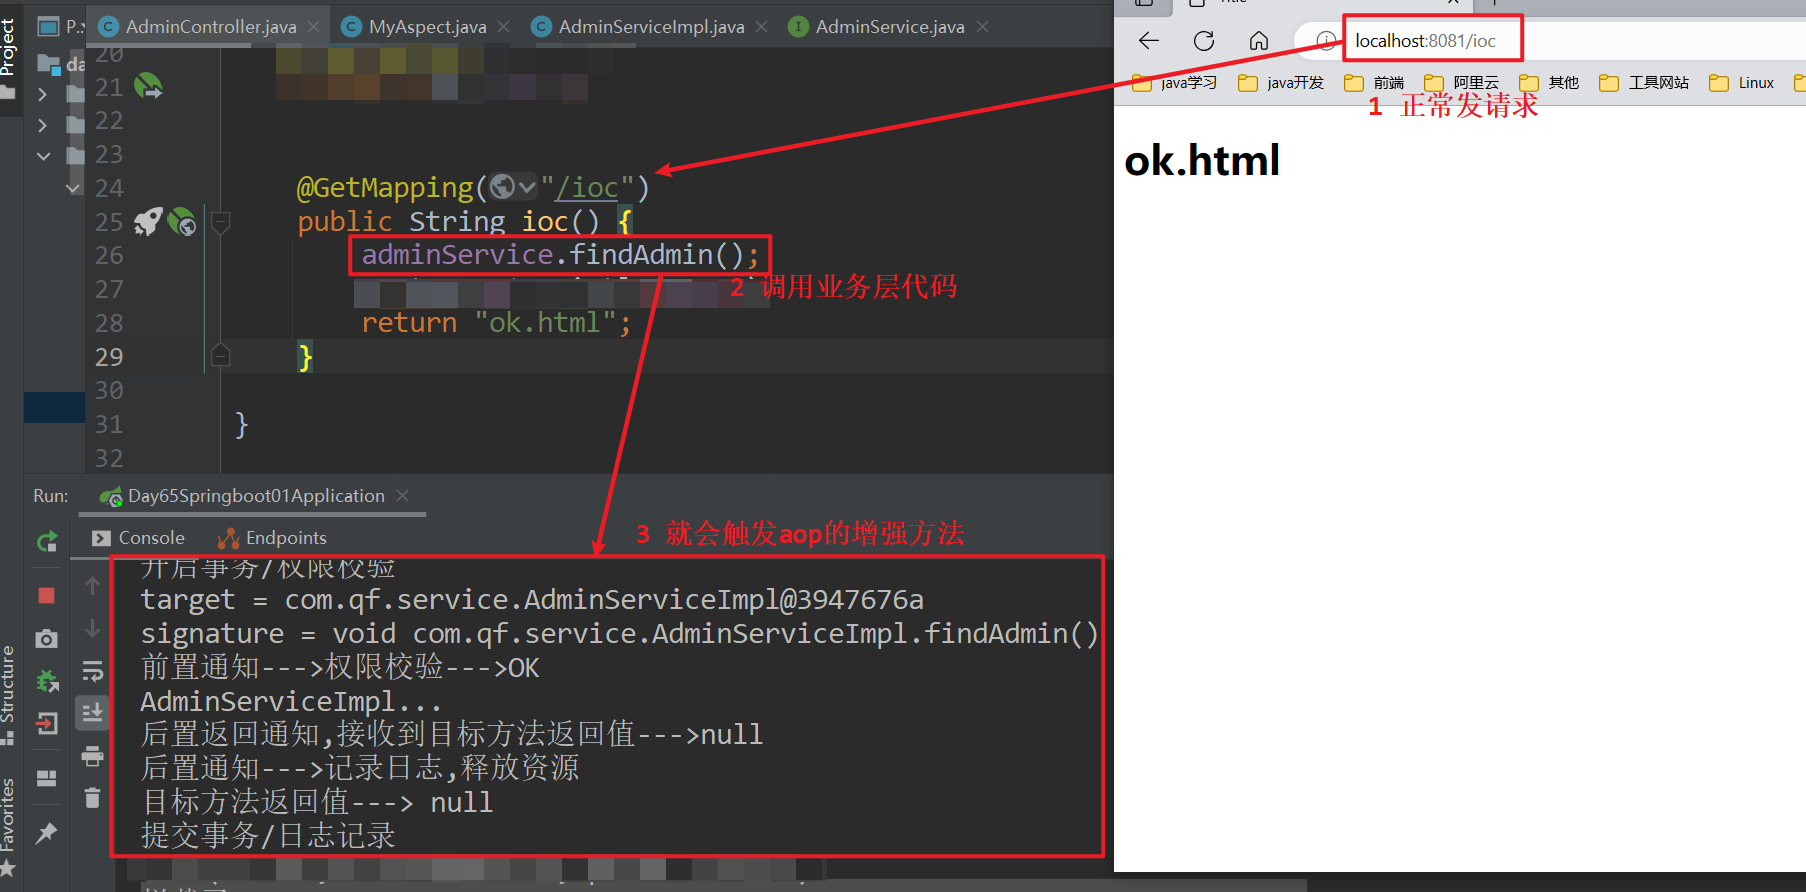Click the fold end marker on line 29

click(221, 355)
